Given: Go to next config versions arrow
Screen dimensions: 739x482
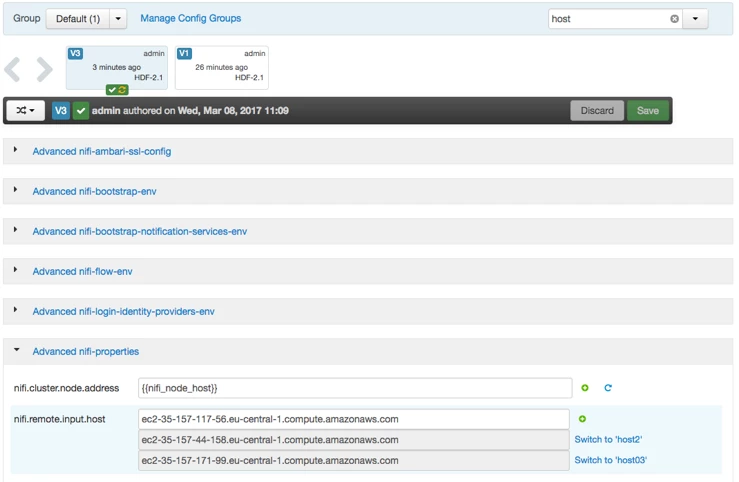Looking at the screenshot, I should tap(44, 69).
